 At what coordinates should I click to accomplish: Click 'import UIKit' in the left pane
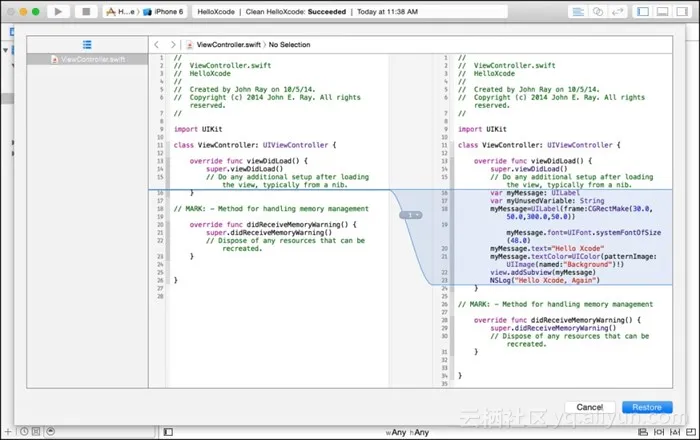pyautogui.click(x=198, y=129)
